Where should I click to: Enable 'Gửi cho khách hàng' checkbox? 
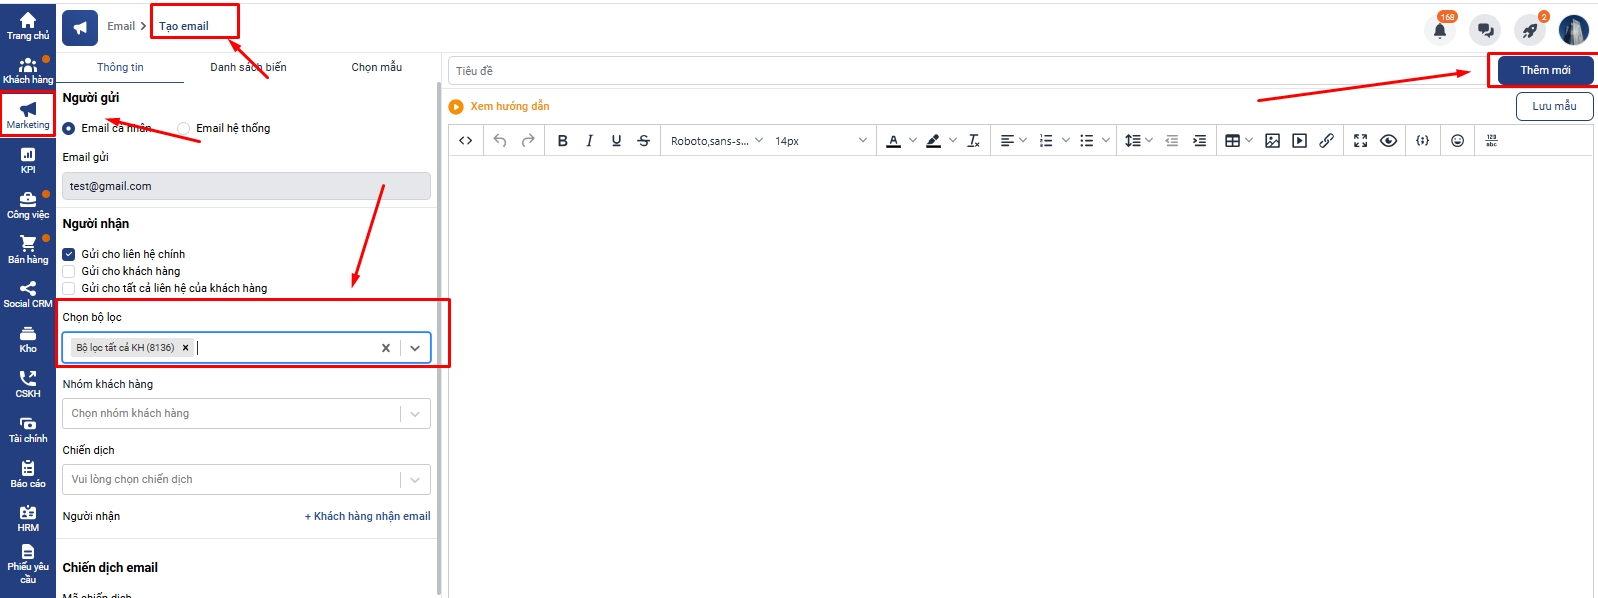click(69, 271)
